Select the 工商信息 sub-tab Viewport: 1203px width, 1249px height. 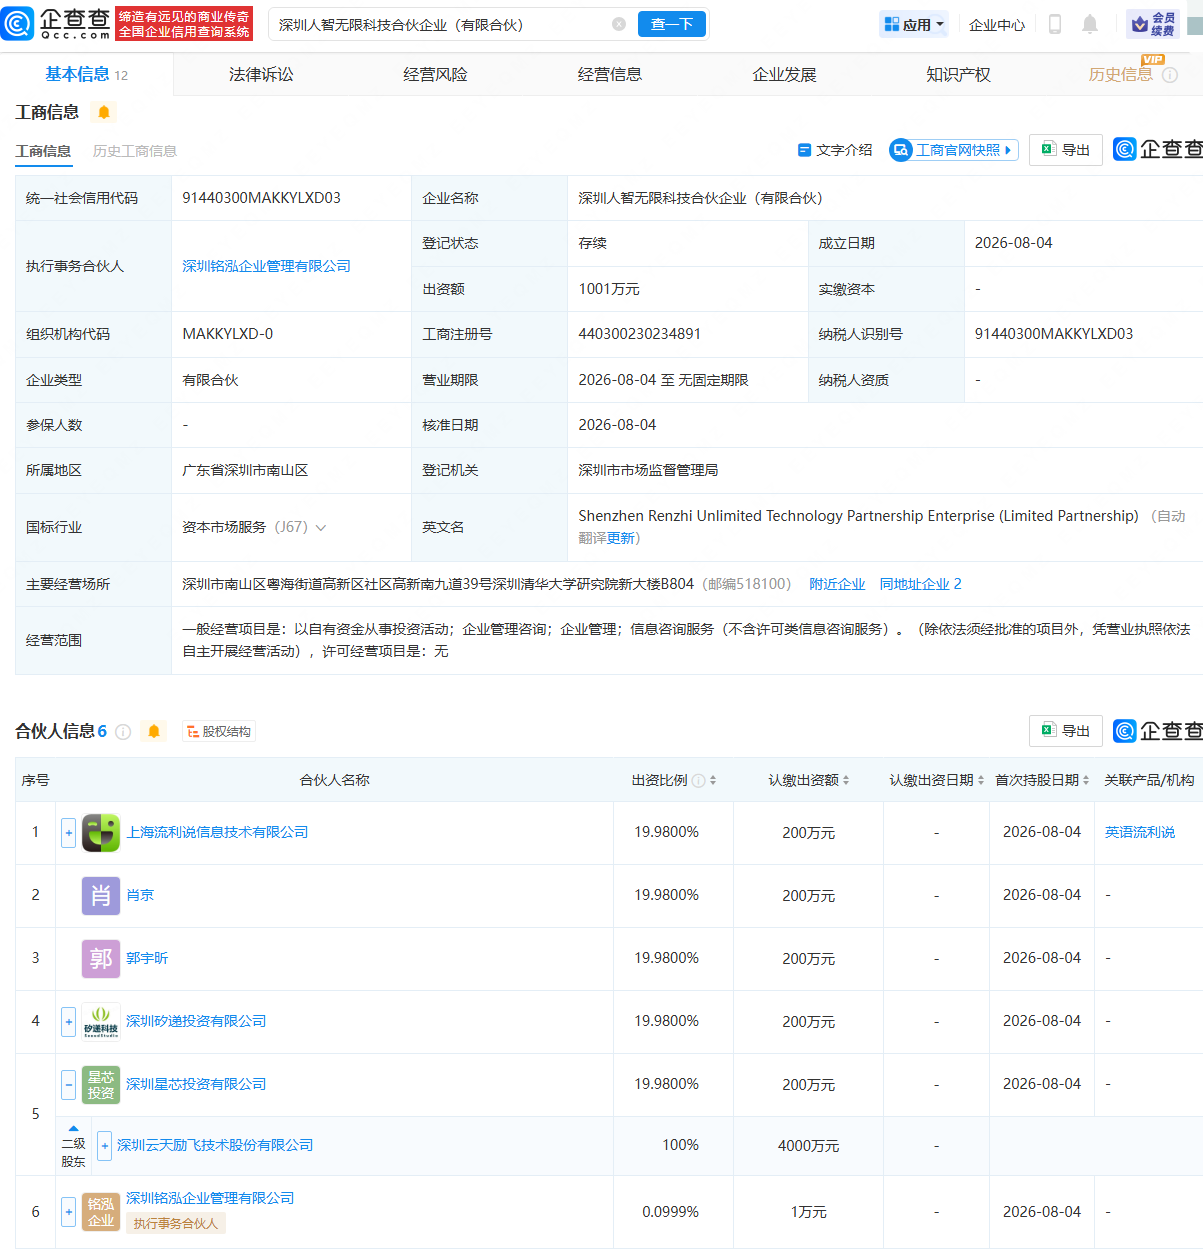point(43,151)
